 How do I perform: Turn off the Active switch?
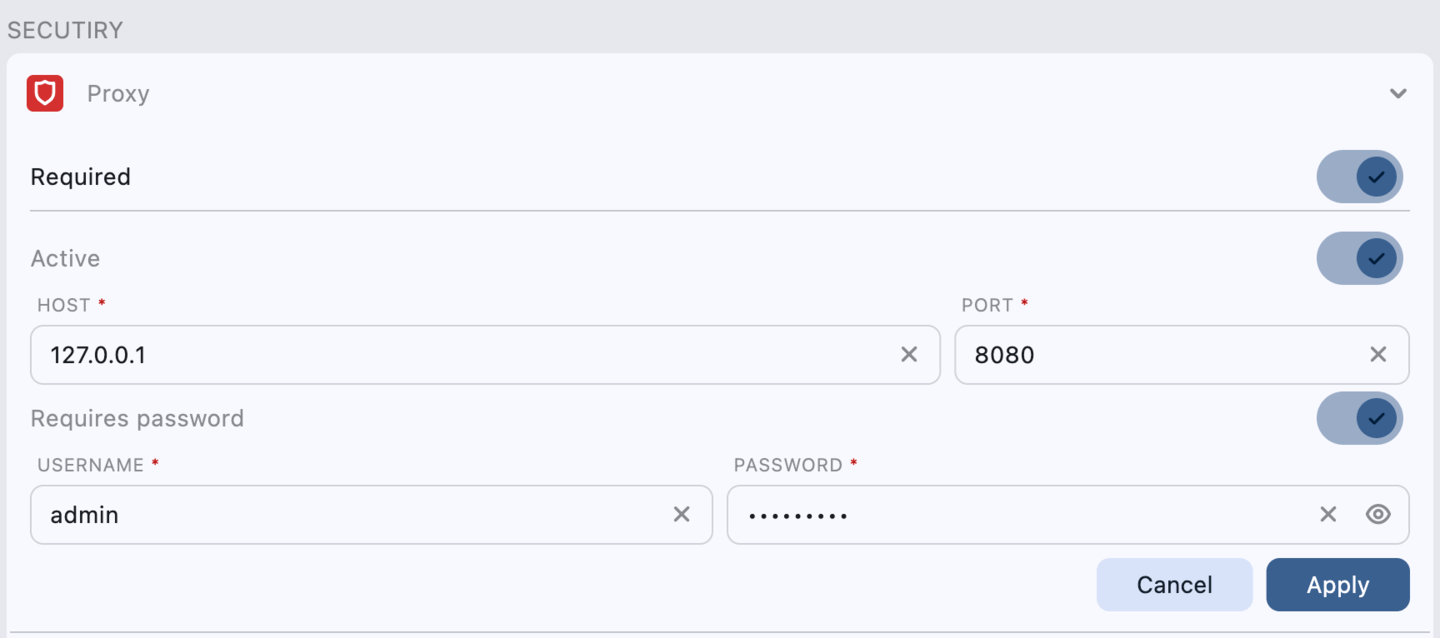tap(1360, 258)
